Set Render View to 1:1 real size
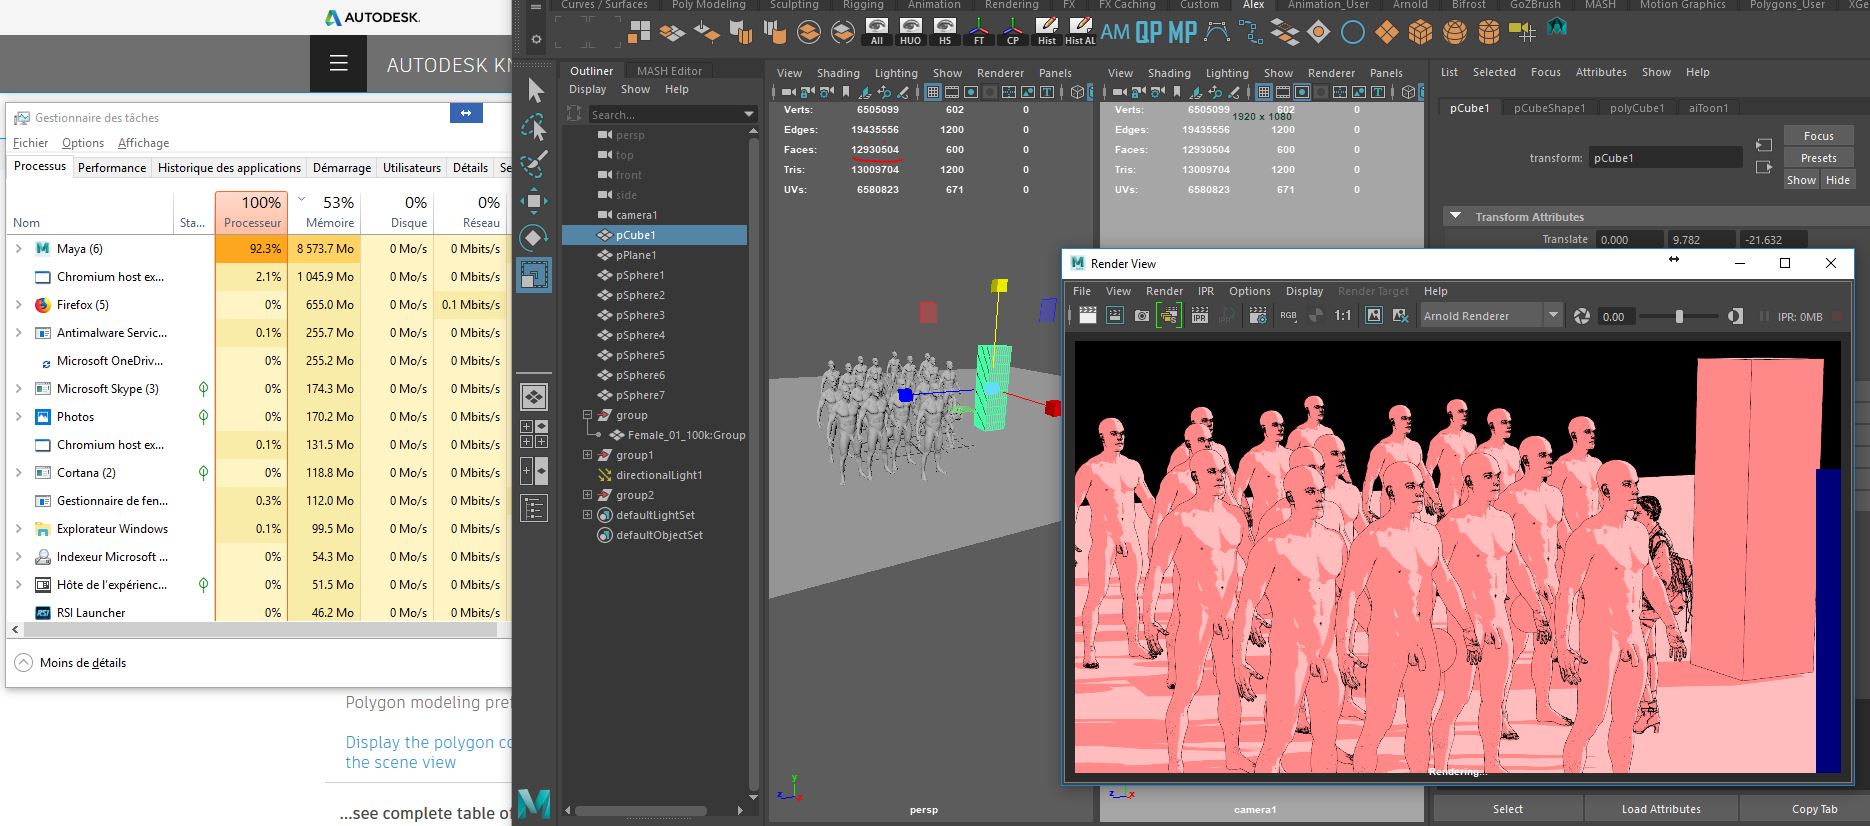This screenshot has width=1870, height=826. pyautogui.click(x=1342, y=316)
